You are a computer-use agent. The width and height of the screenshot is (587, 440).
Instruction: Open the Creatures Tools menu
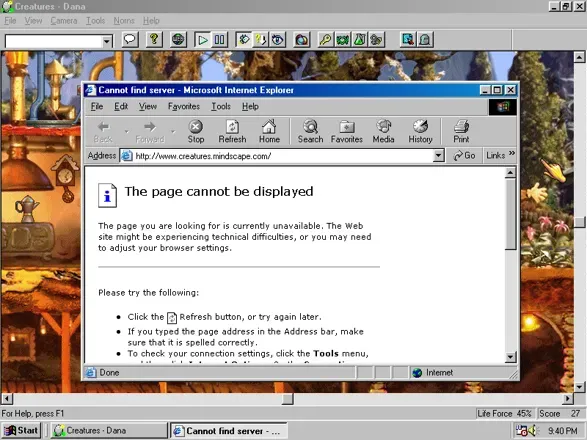95,21
